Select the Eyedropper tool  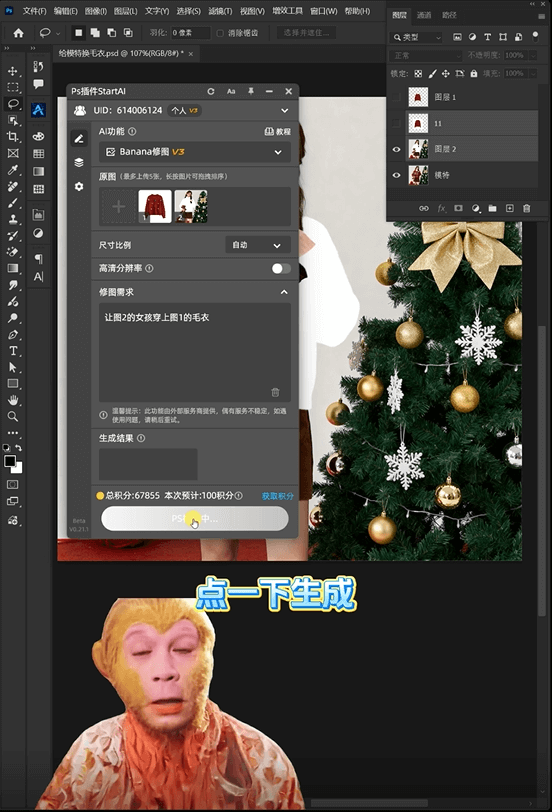pyautogui.click(x=13, y=170)
